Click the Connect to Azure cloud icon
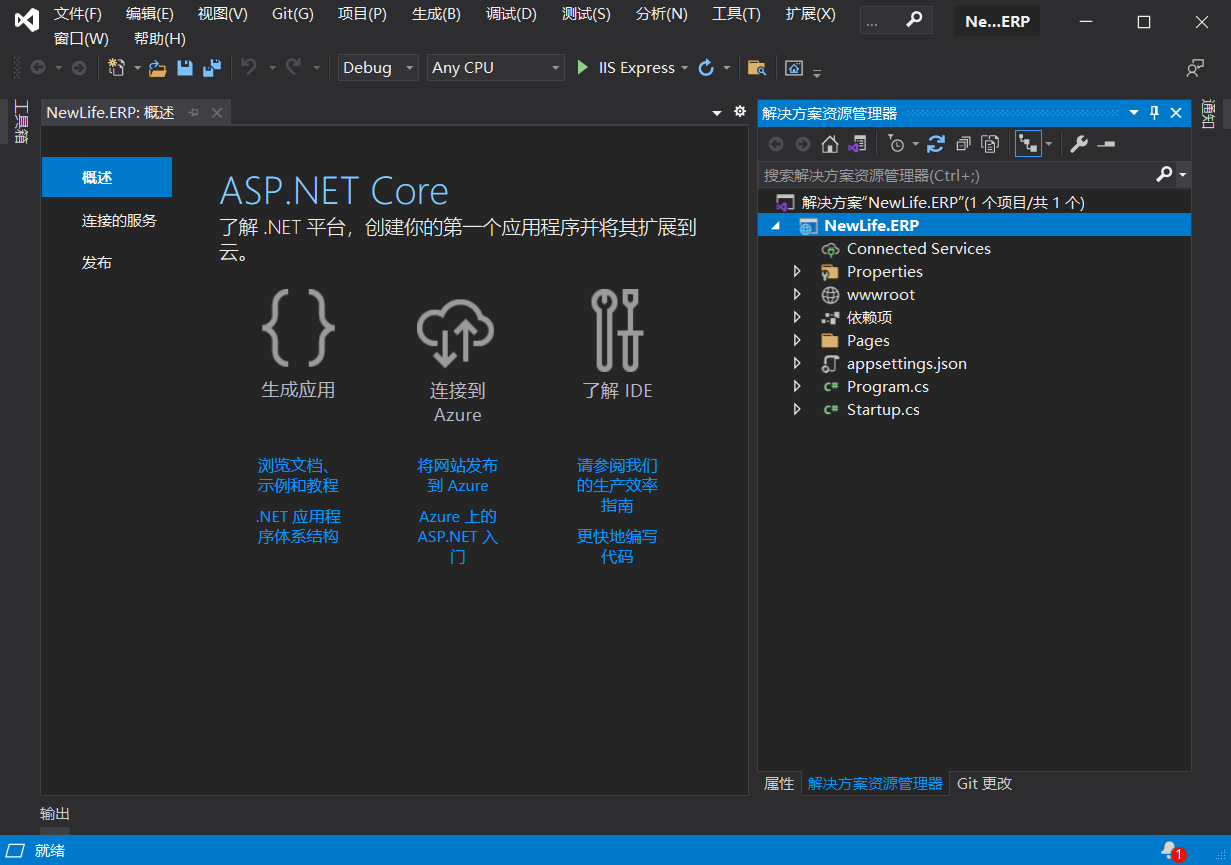This screenshot has width=1231, height=865. pos(456,332)
